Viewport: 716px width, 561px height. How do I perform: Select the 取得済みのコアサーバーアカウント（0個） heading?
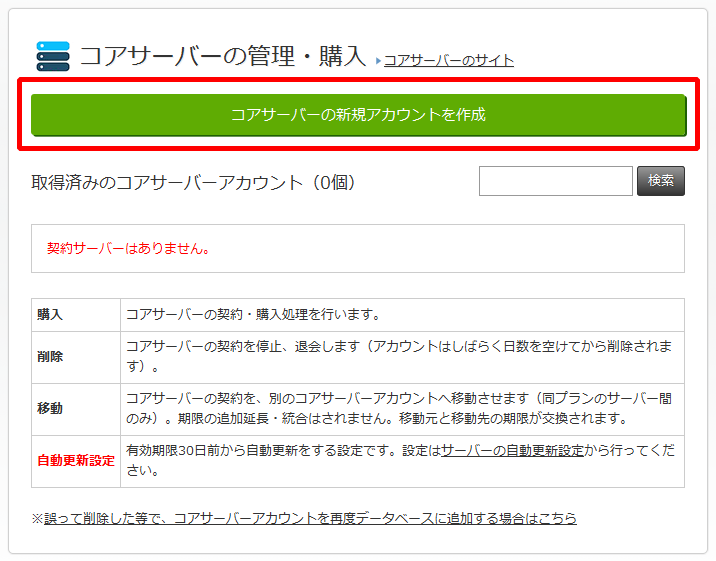194,183
